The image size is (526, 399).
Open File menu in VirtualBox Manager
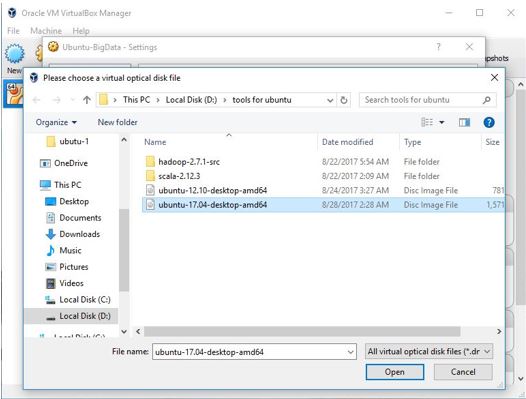pyautogui.click(x=13, y=31)
